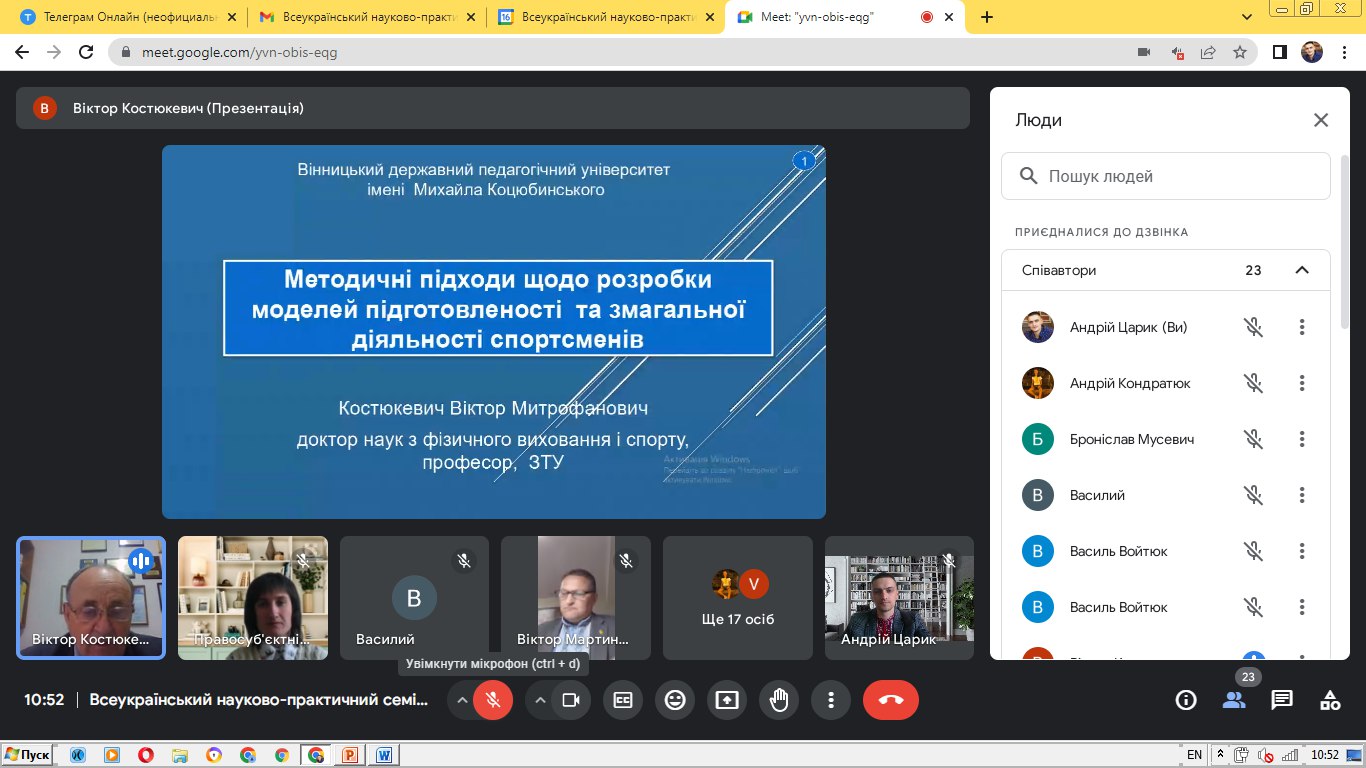Click the present screen icon
Image resolution: width=1366 pixels, height=768 pixels.
coord(727,700)
